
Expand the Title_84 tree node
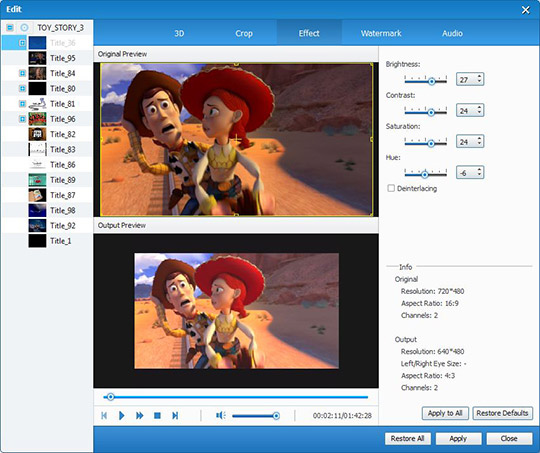(22, 73)
